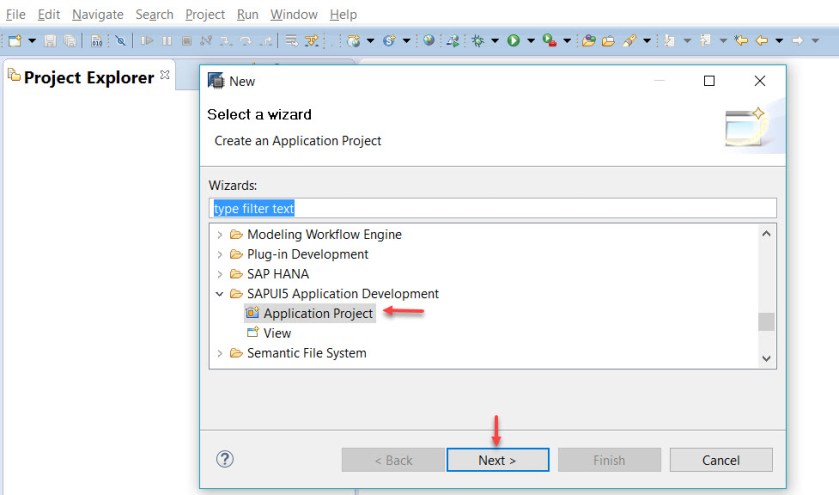Close the Project Explorer view tab

165,75
